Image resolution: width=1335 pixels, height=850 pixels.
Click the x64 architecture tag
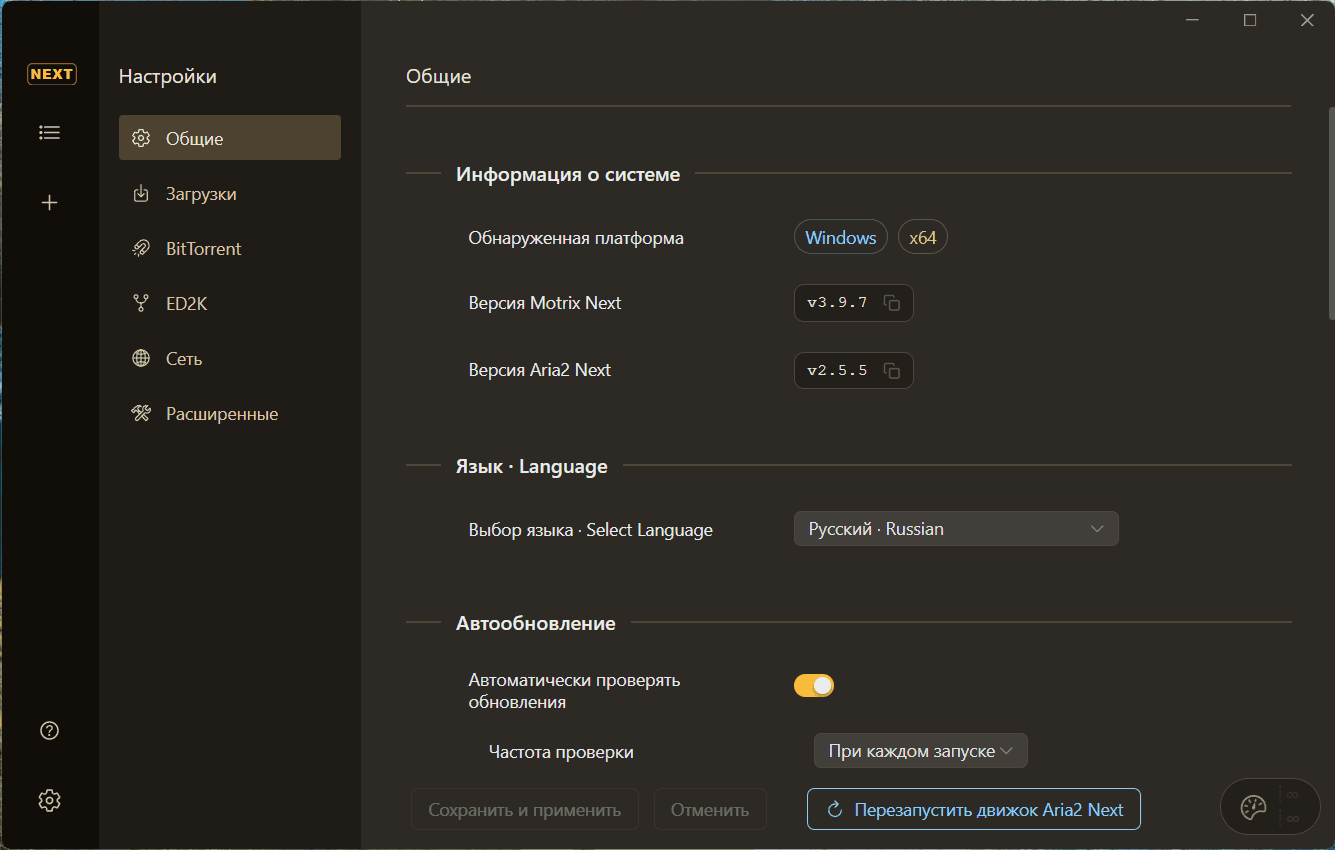click(923, 238)
